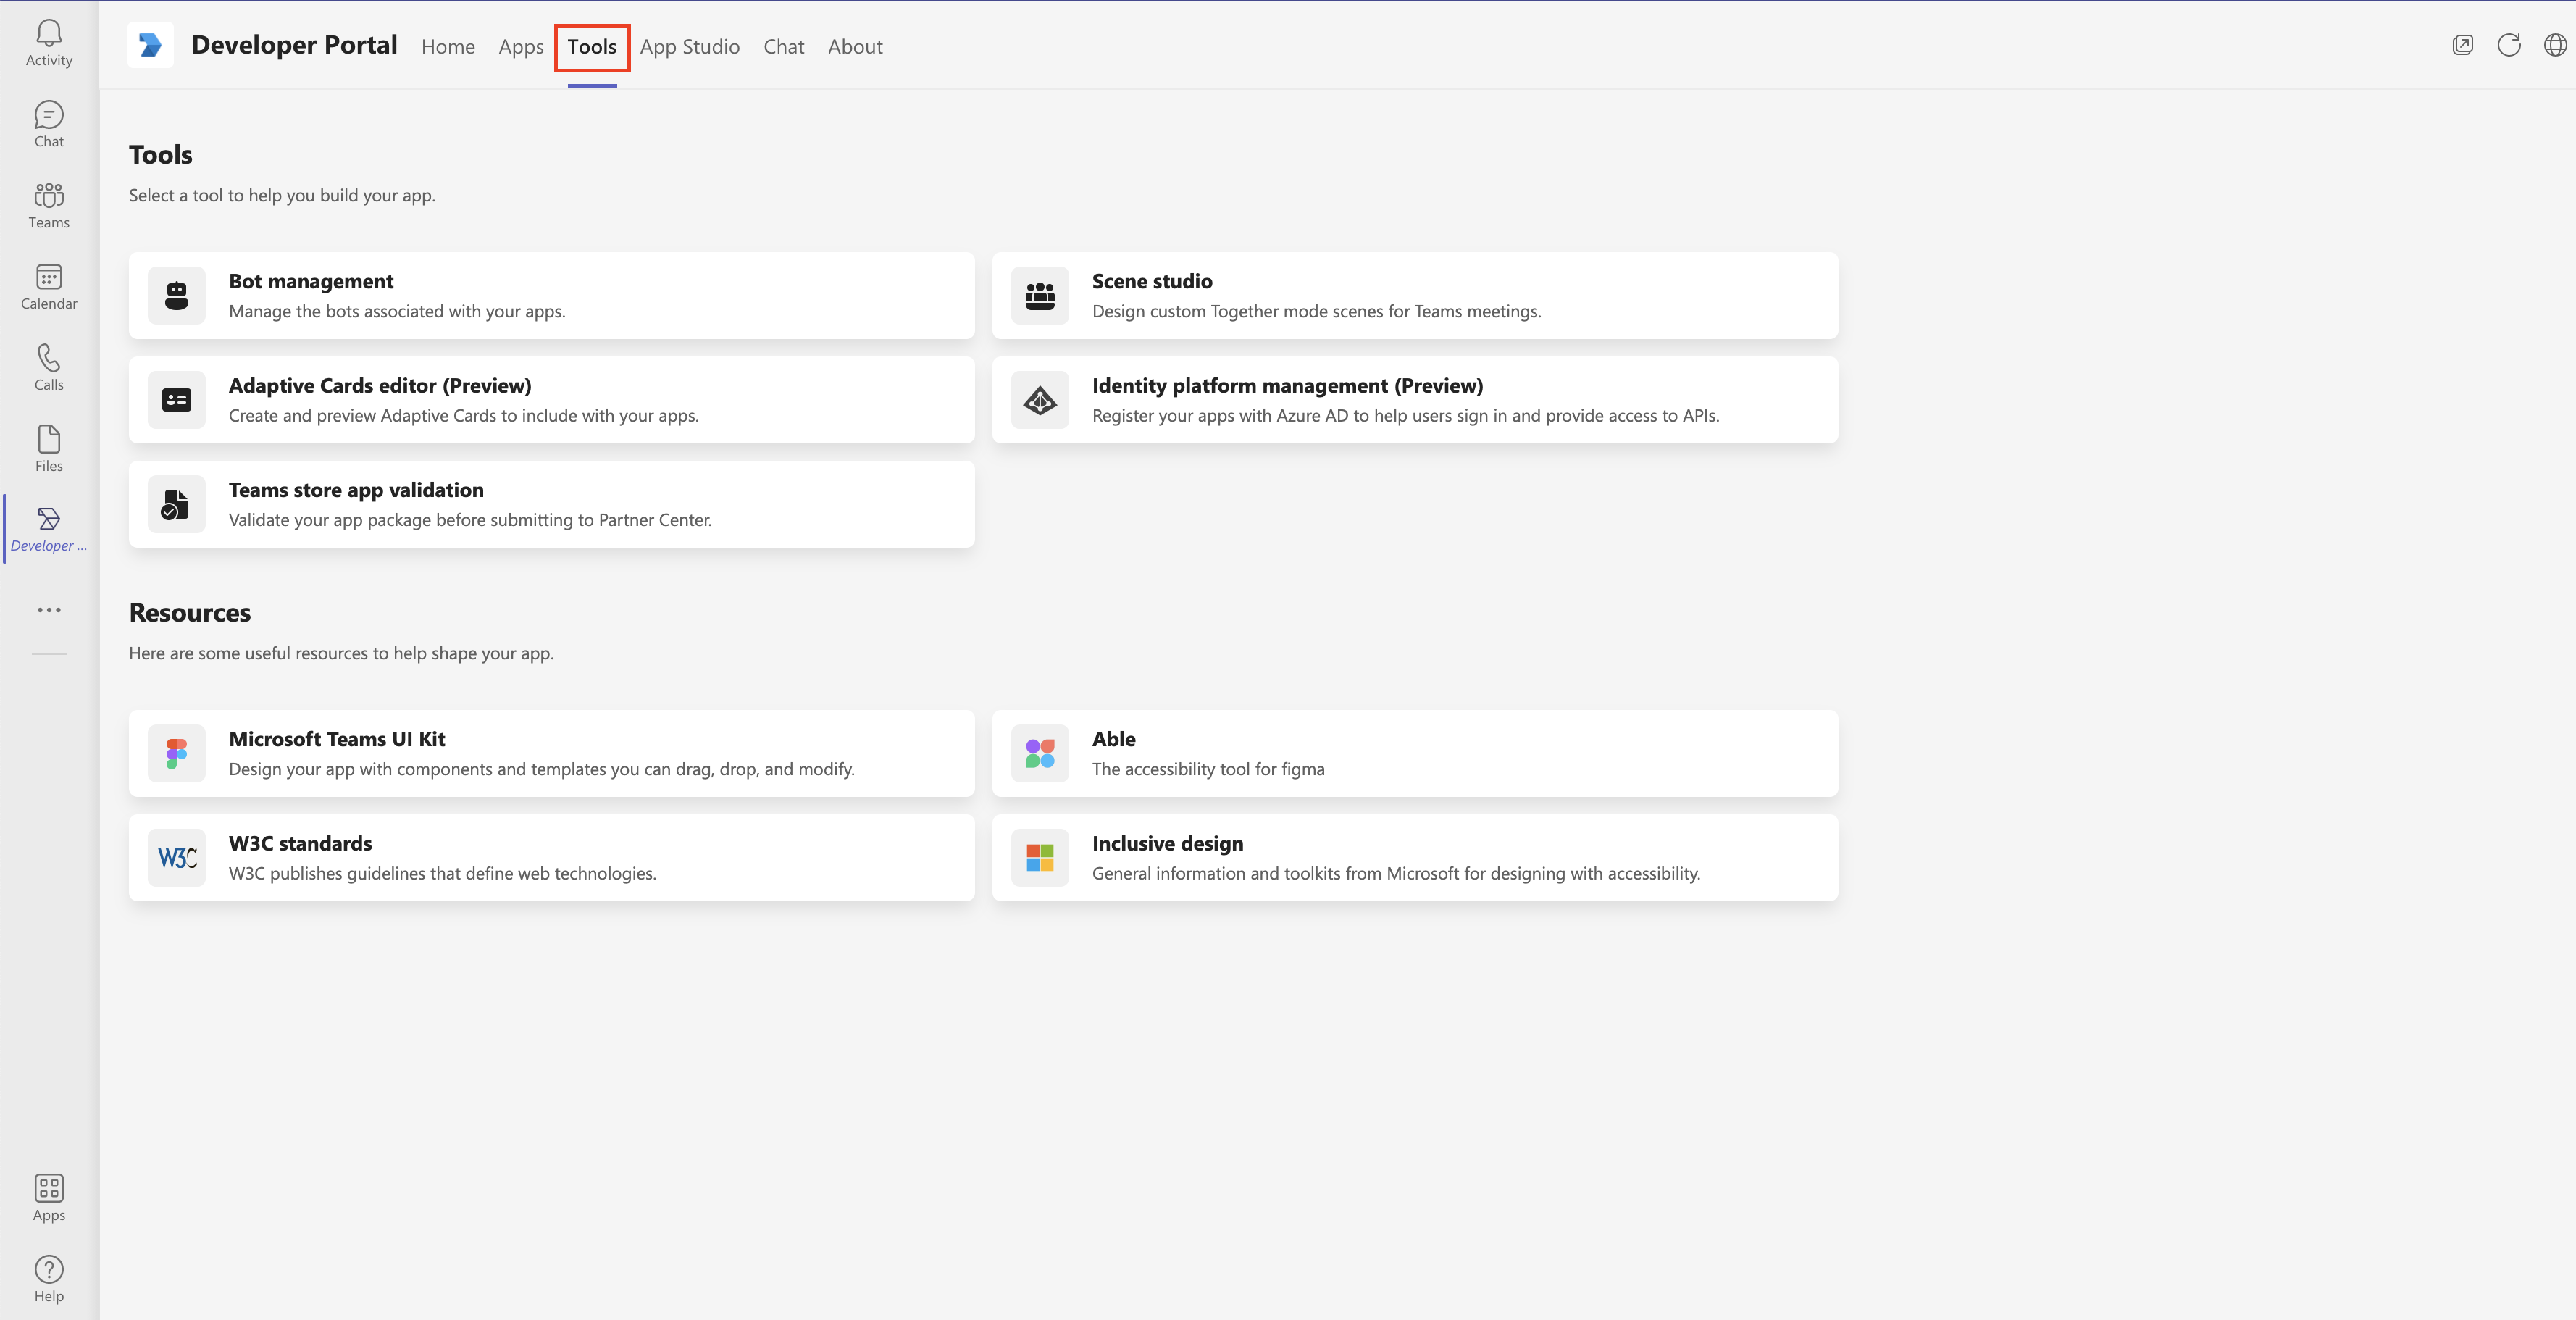Open Help from the sidebar
This screenshot has height=1320, width=2576.
pyautogui.click(x=48, y=1277)
